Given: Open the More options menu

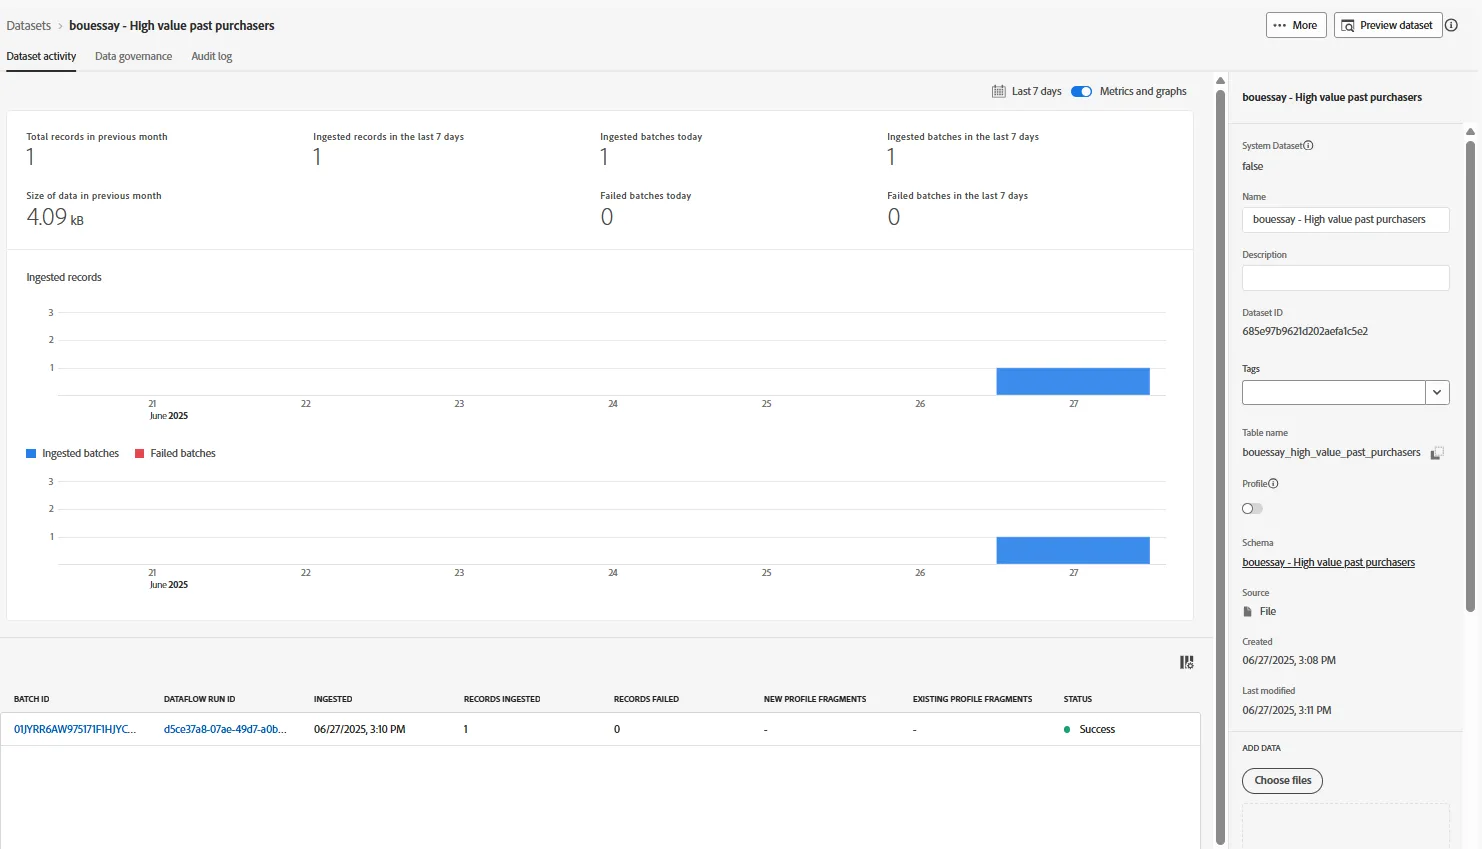Looking at the screenshot, I should 1296,25.
